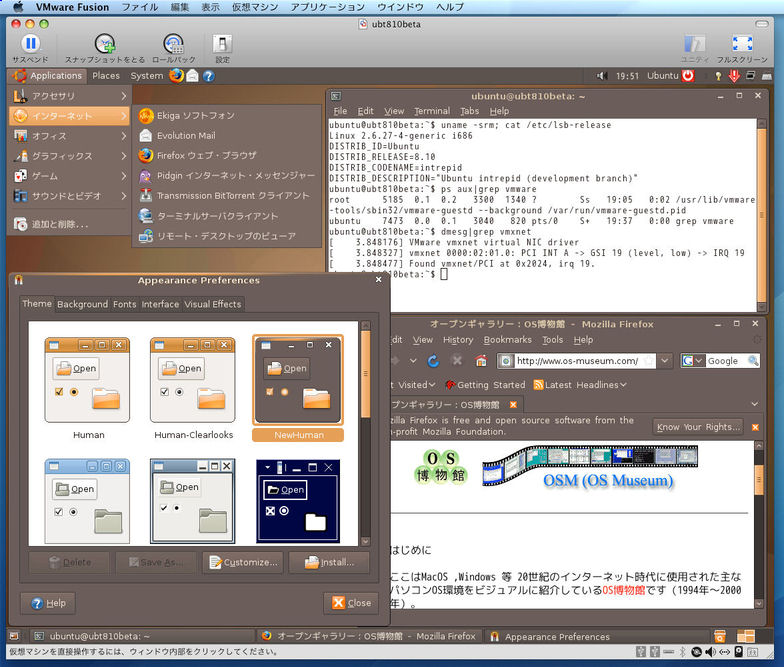This screenshot has height=667, width=784.
Task: Click the Firefox search magnifier icon
Action: (752, 360)
